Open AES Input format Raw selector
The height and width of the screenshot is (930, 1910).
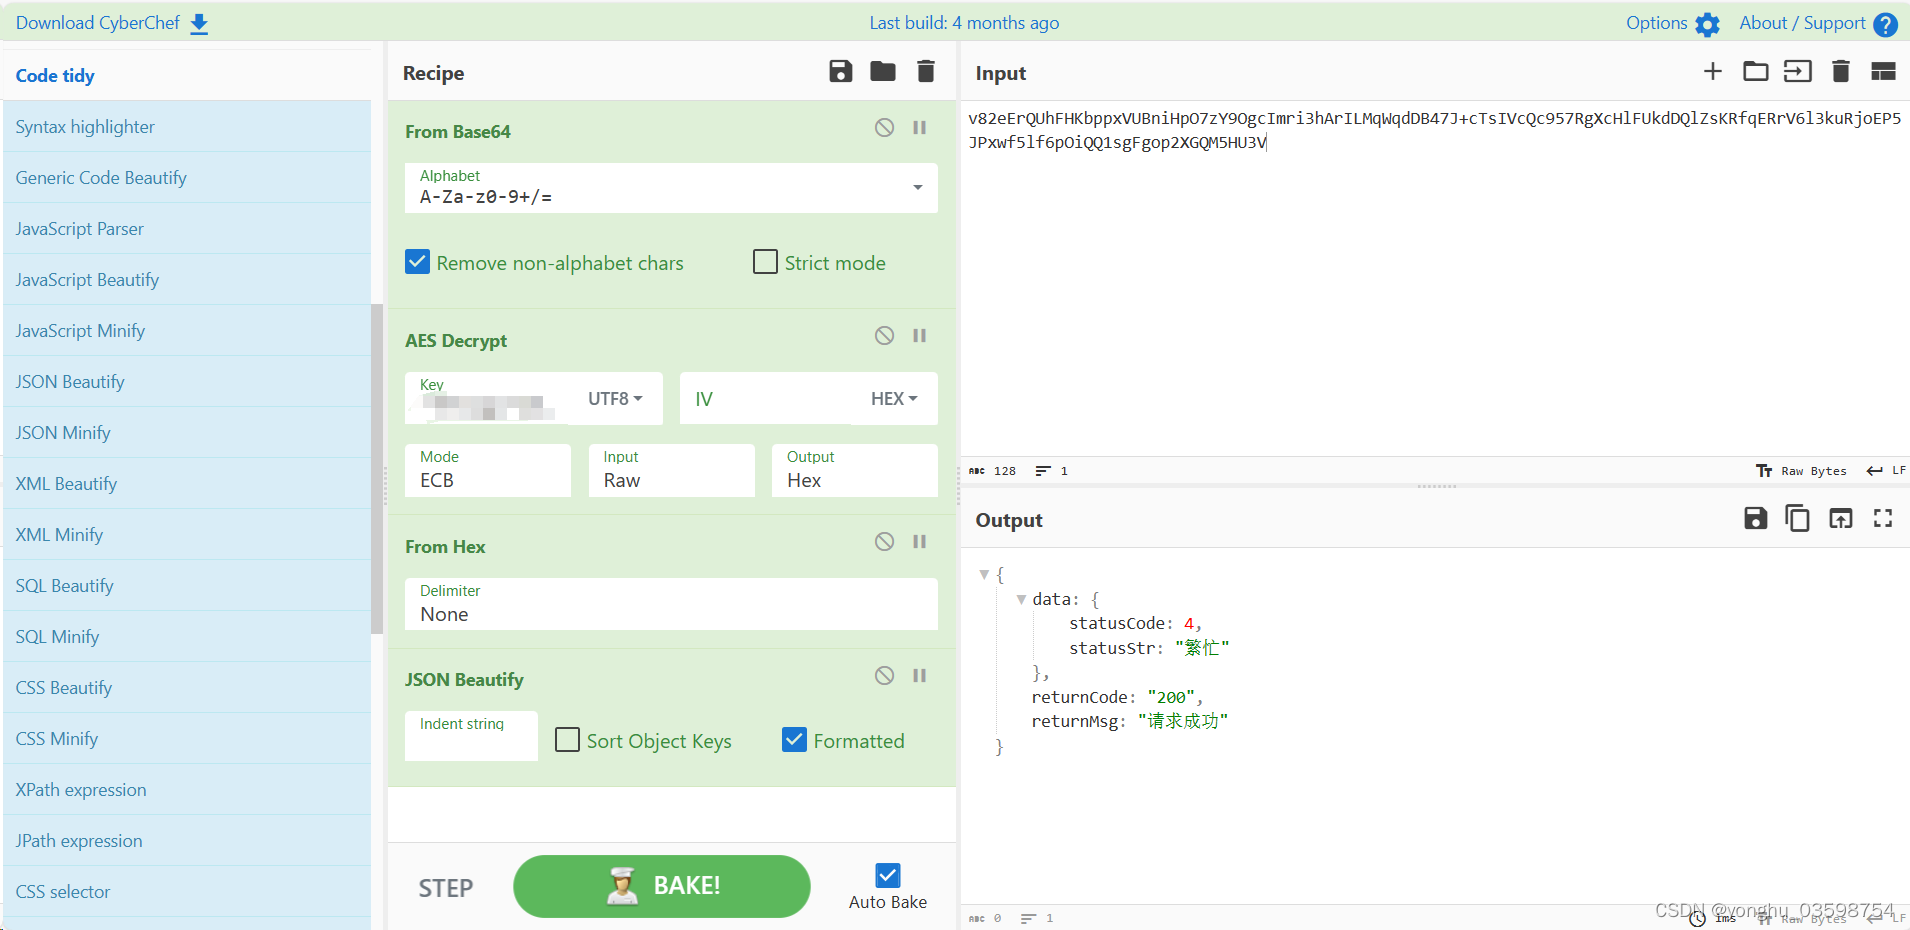point(671,470)
